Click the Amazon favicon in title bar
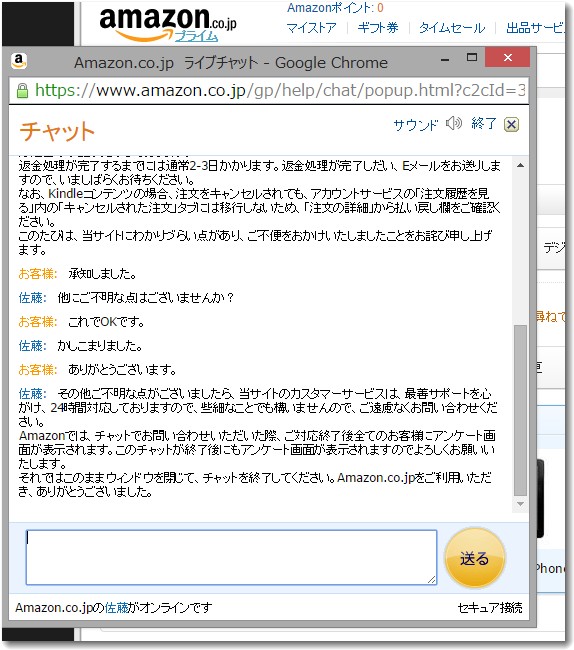Image resolution: width=574 pixels, height=650 pixels. click(x=19, y=62)
